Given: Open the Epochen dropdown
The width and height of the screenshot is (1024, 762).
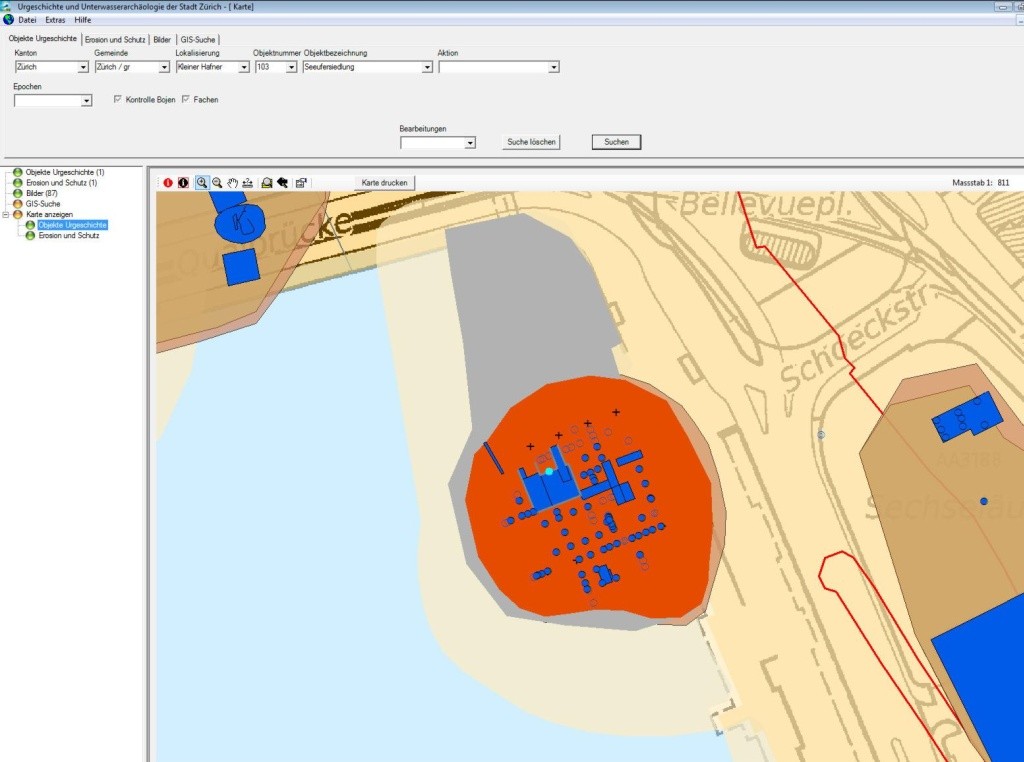Looking at the screenshot, I should (x=86, y=101).
